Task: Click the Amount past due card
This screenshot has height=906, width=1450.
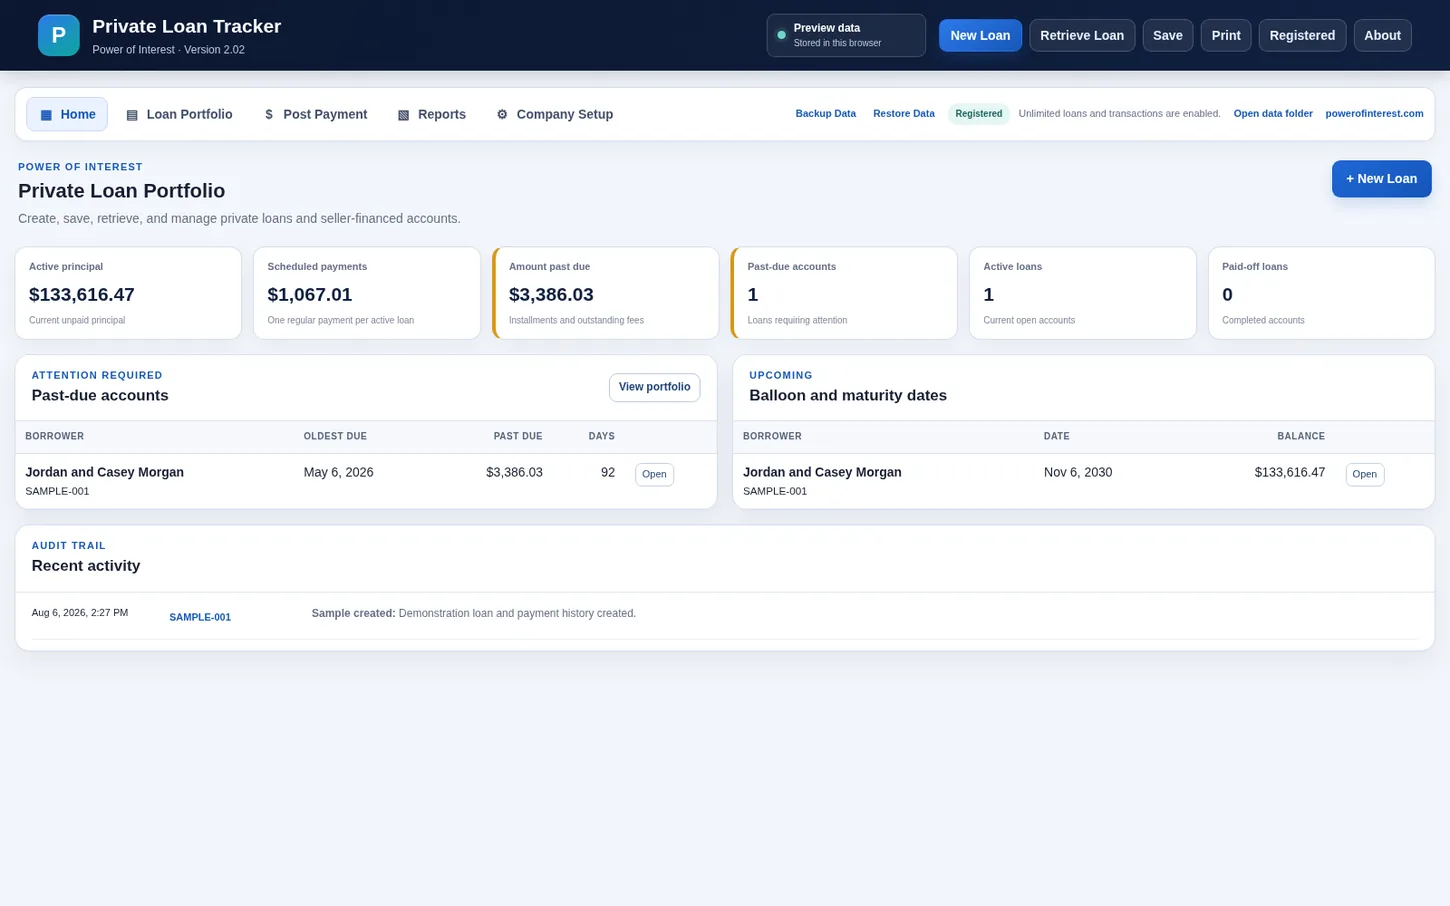Action: pos(606,293)
